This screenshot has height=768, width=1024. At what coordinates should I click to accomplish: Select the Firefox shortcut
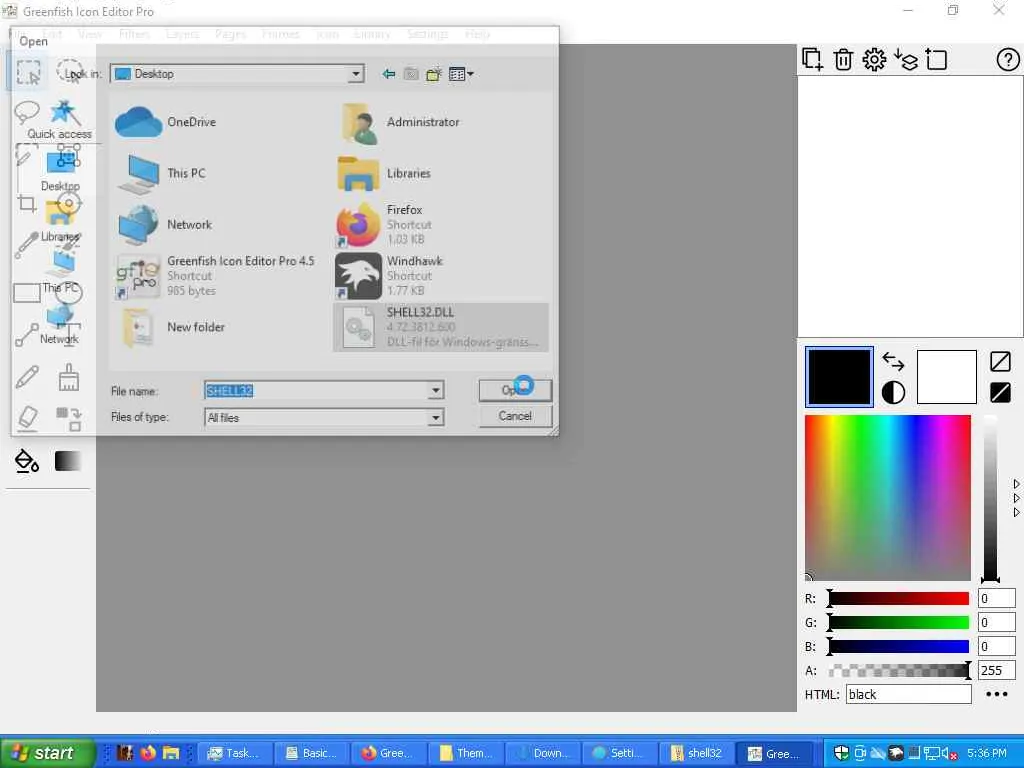tap(384, 225)
